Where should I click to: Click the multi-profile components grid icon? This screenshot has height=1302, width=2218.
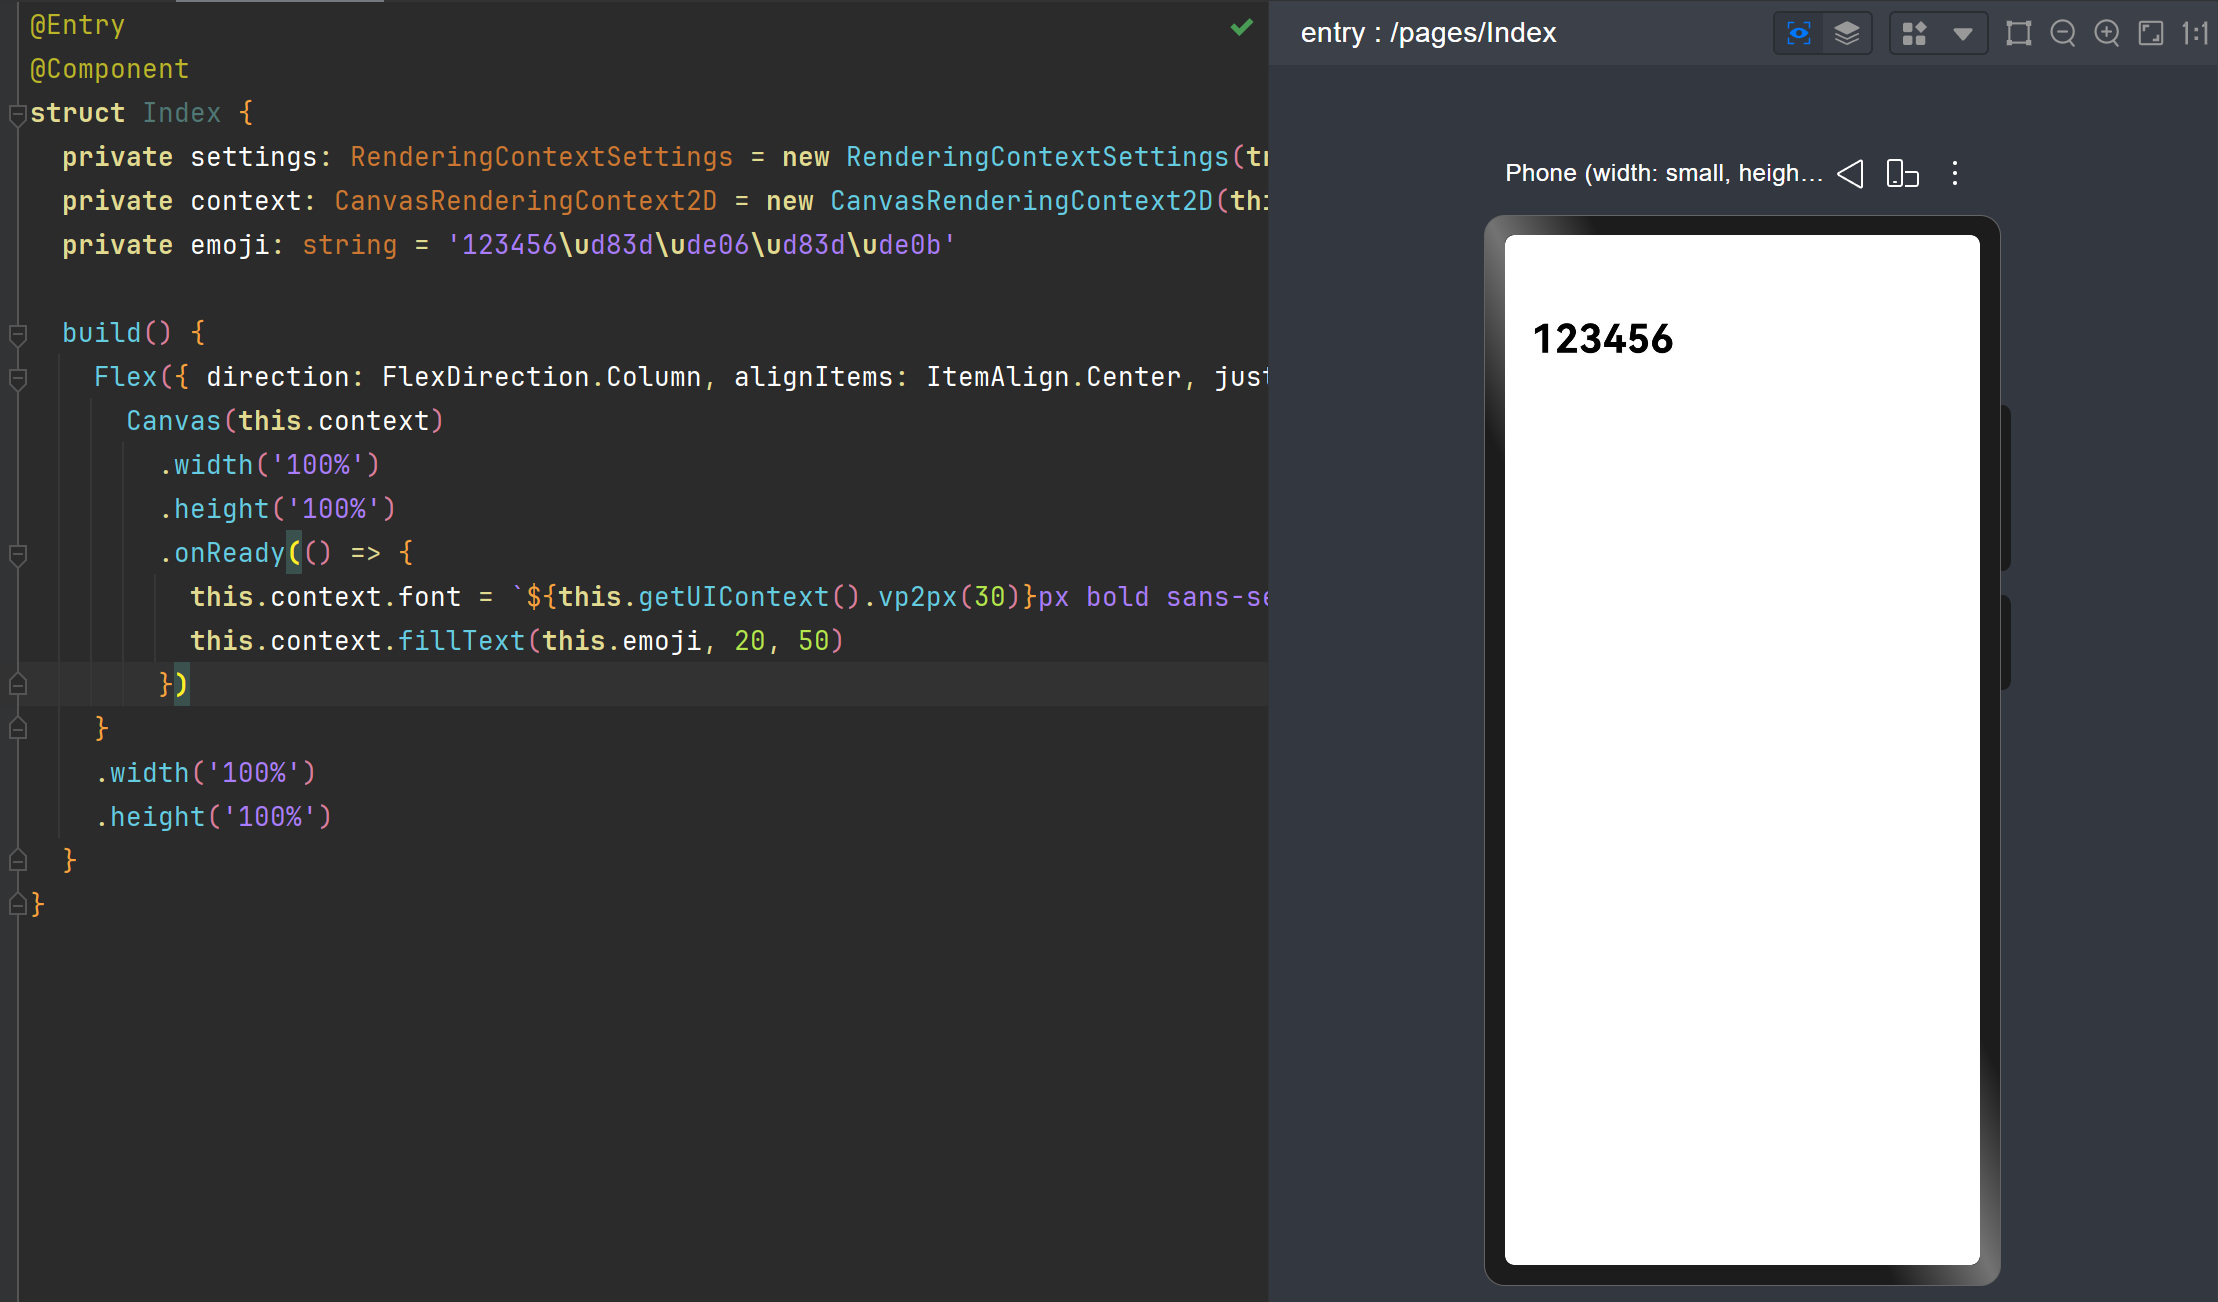1914,33
